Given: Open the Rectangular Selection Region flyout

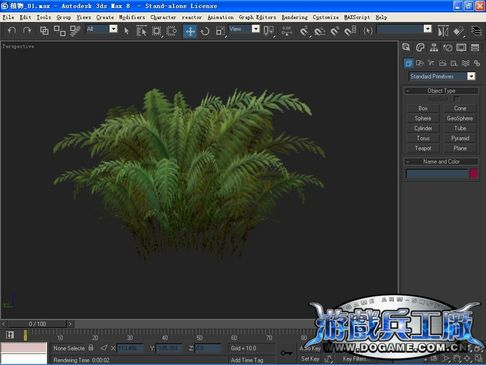Looking at the screenshot, I should coord(156,31).
